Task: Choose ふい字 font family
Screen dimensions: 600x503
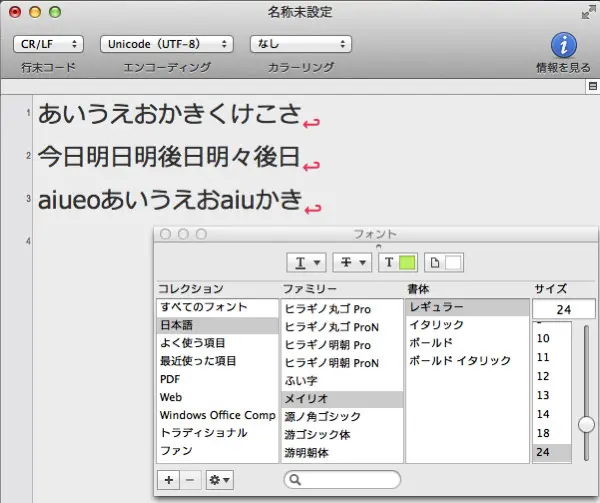Action: pyautogui.click(x=342, y=381)
